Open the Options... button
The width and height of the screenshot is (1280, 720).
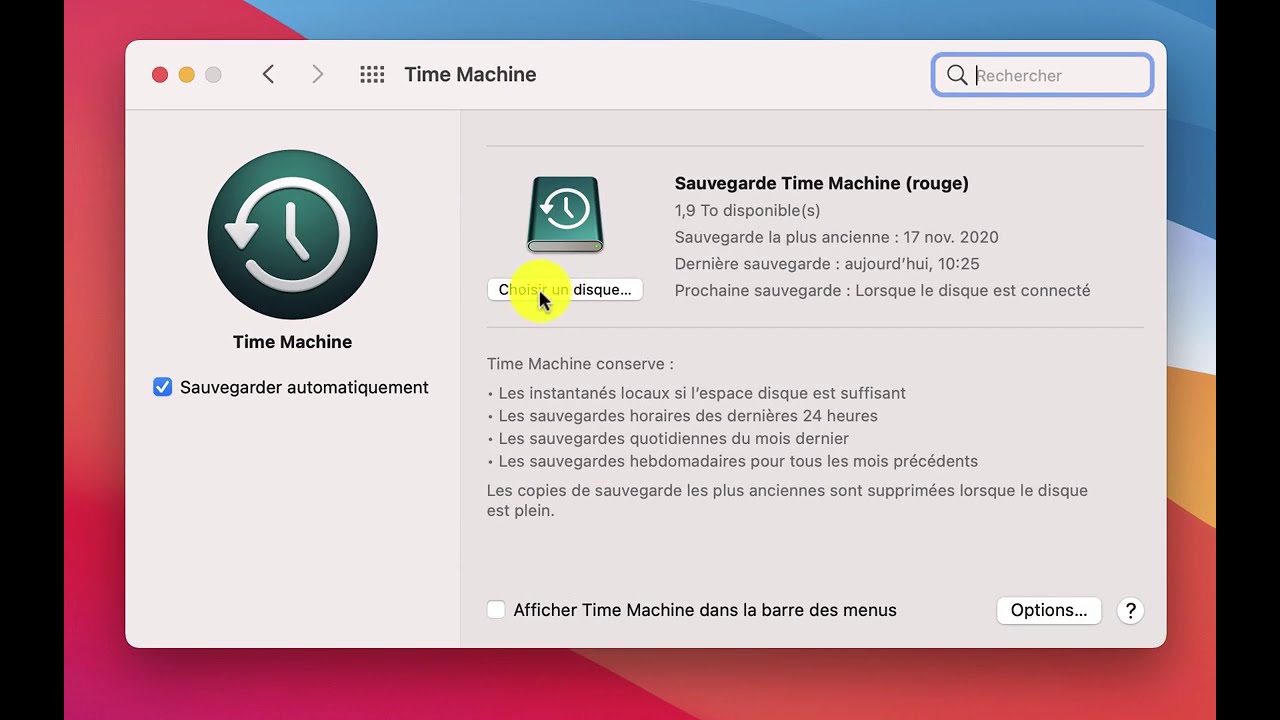pos(1049,610)
